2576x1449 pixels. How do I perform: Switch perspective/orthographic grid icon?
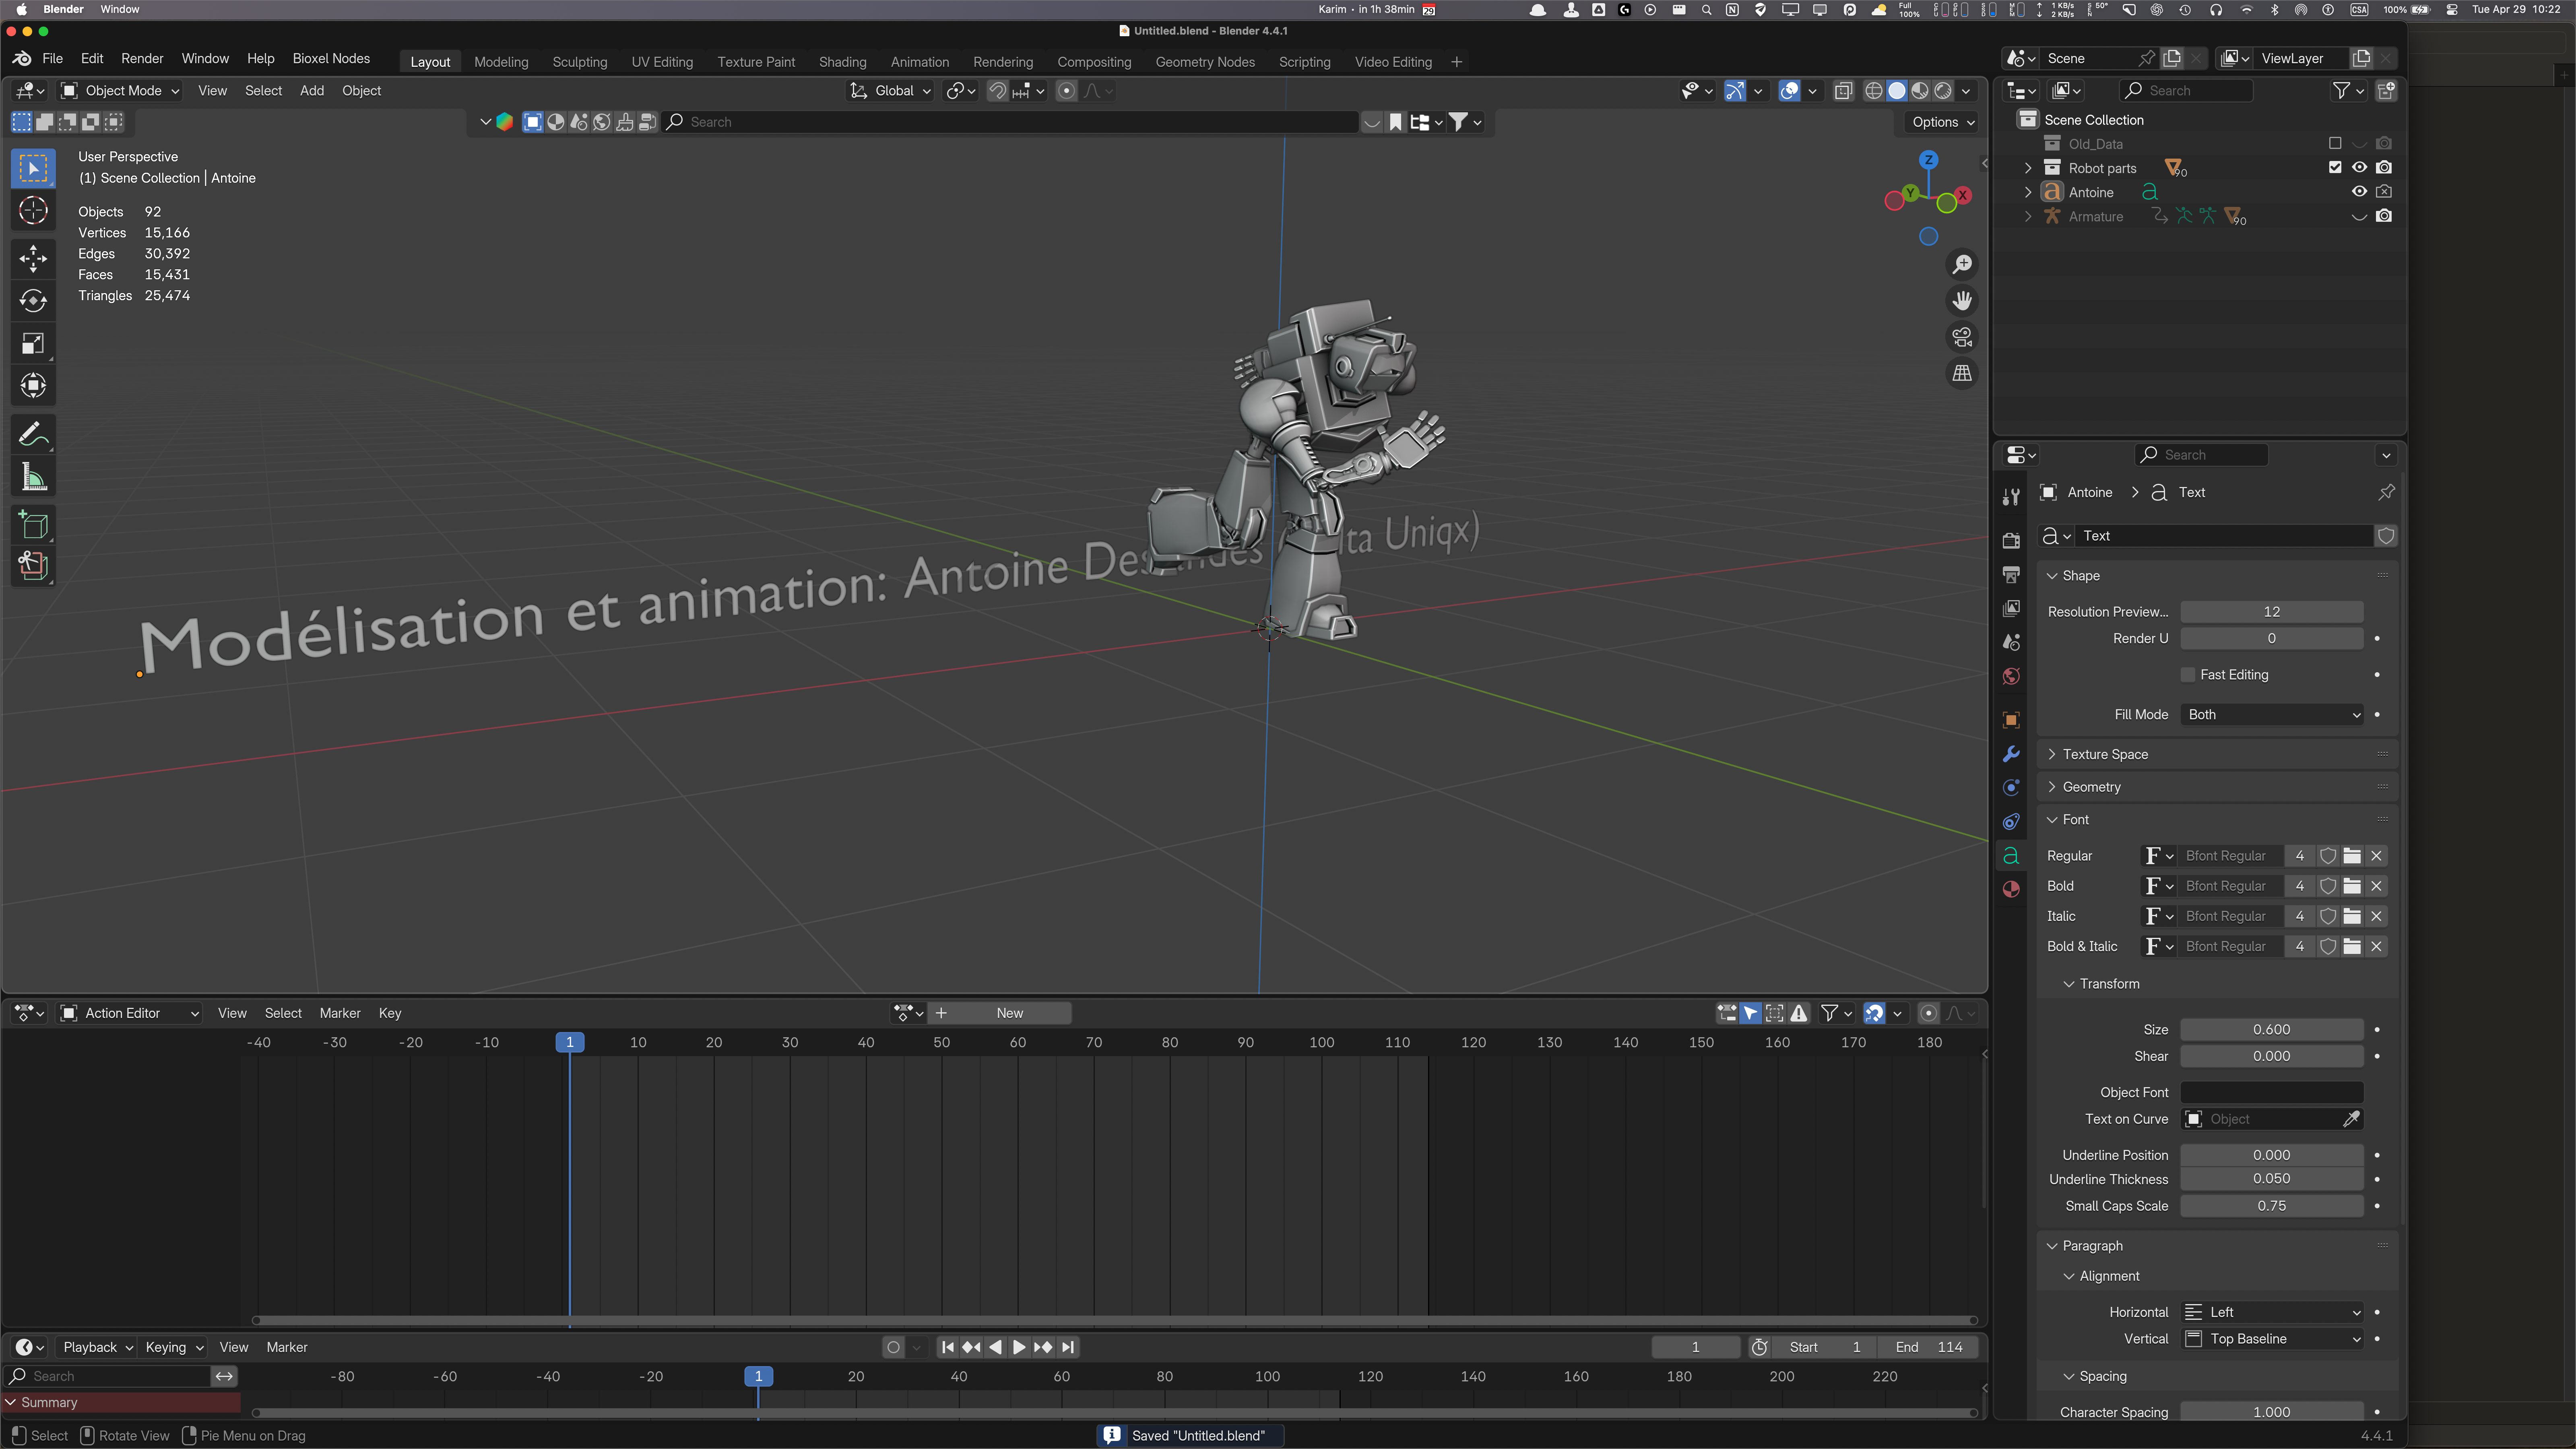1962,373
